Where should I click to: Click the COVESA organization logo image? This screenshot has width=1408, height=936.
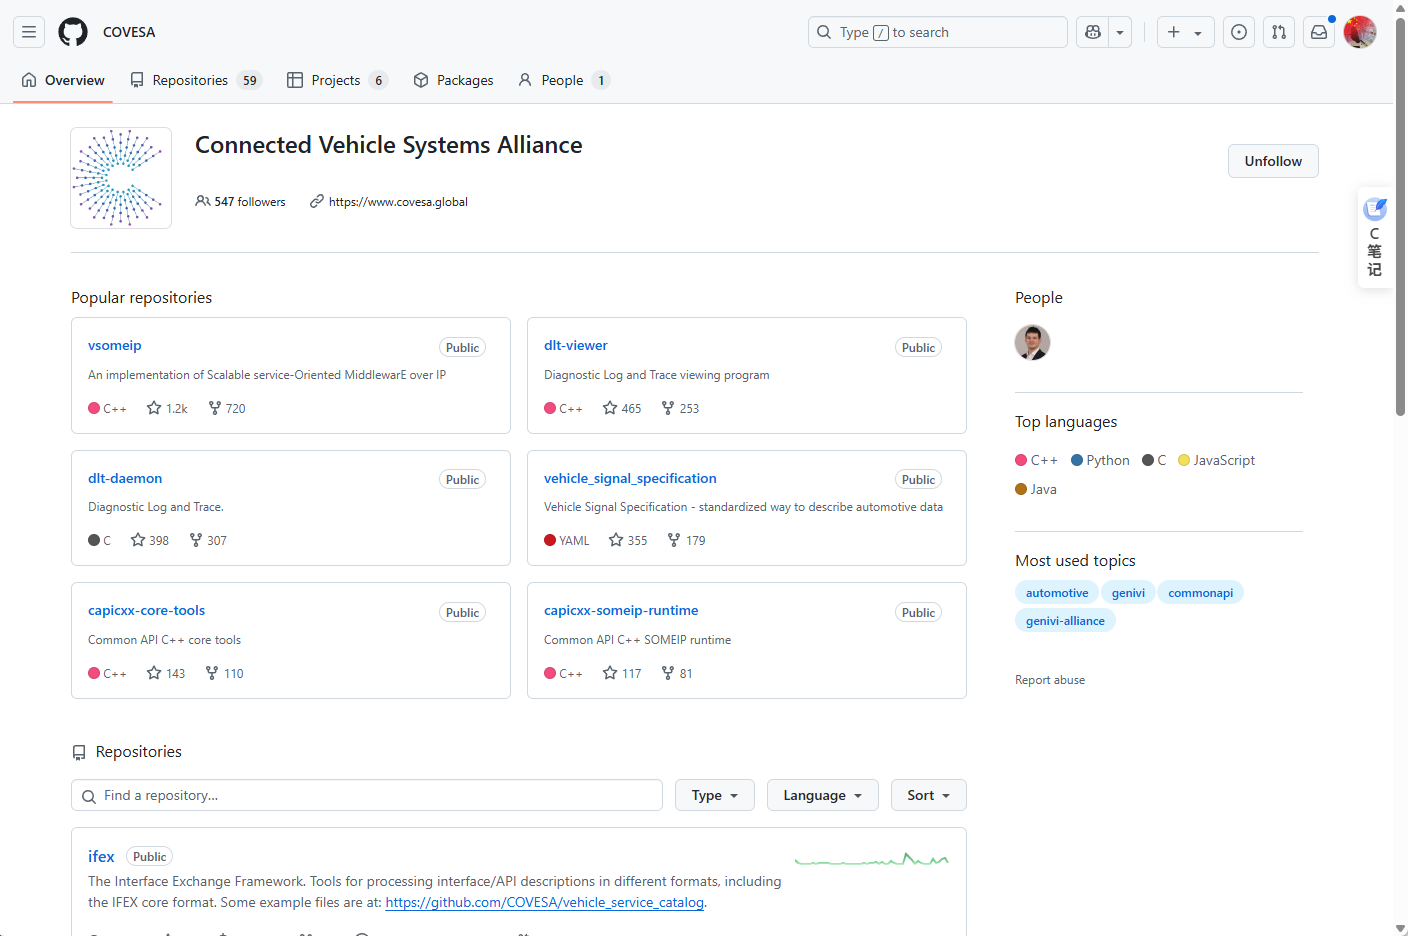coord(121,178)
